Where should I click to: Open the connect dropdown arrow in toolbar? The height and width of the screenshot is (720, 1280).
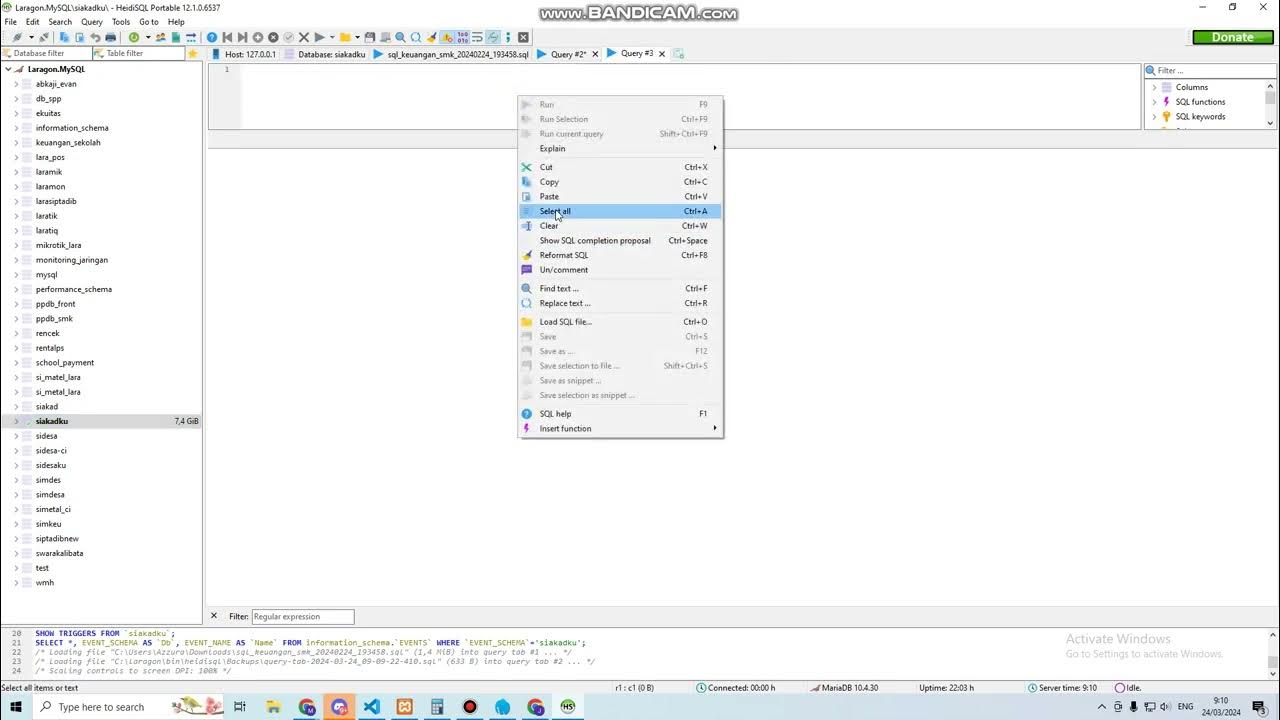point(32,37)
